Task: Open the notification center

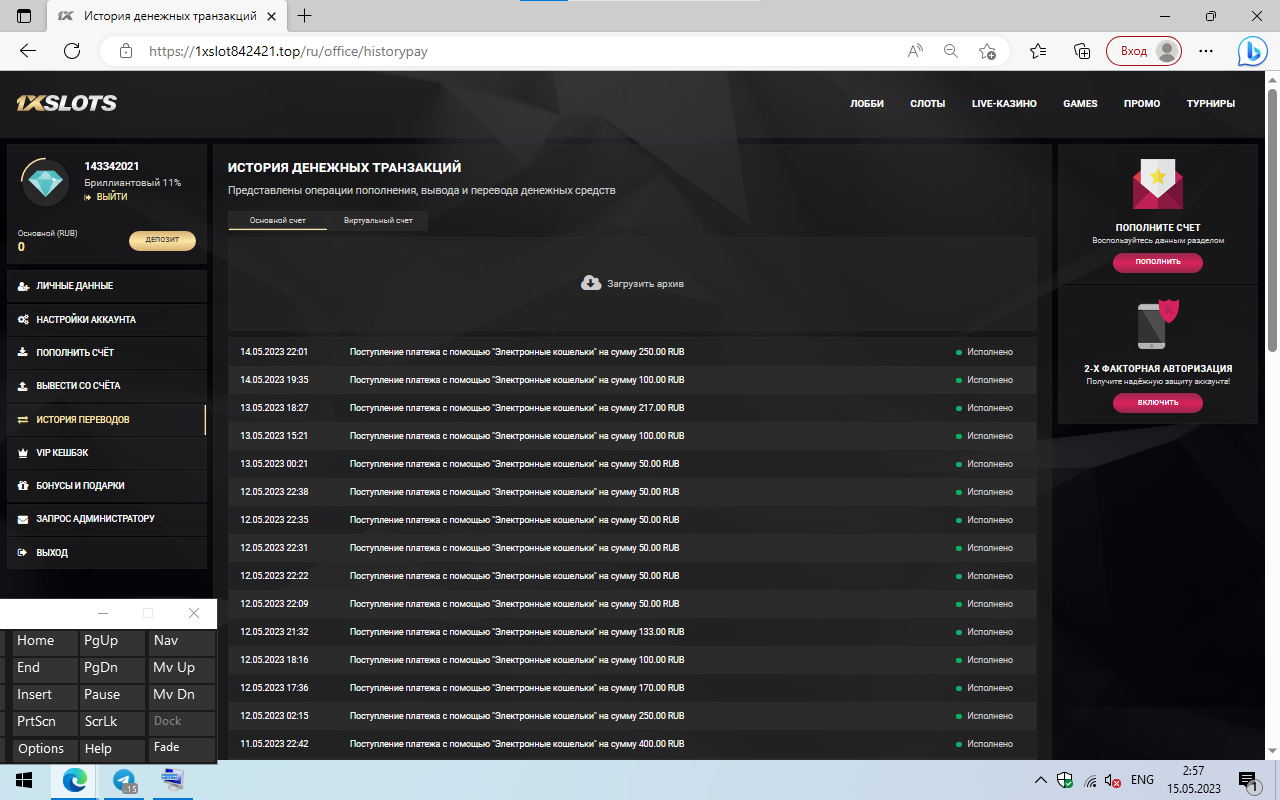Action: pyautogui.click(x=1248, y=780)
